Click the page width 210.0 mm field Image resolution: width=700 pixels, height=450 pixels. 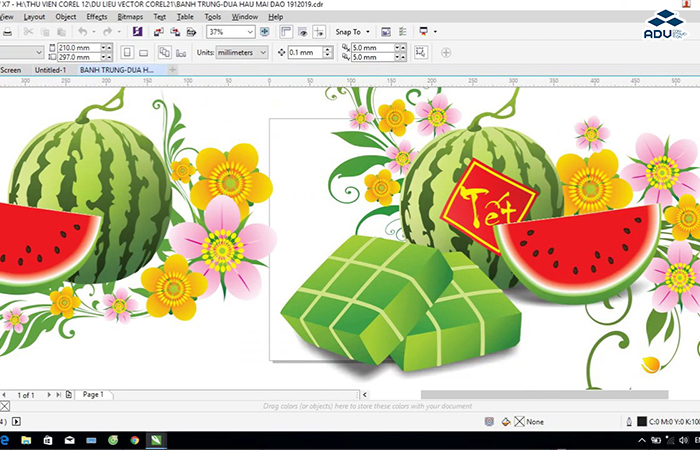pos(79,47)
